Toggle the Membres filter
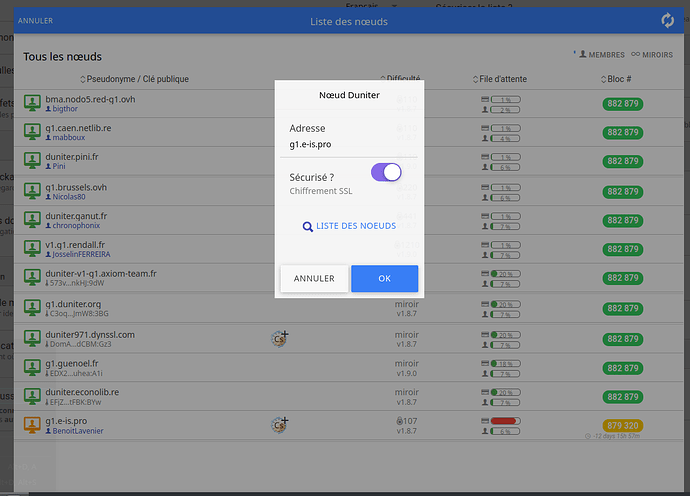 click(x=601, y=55)
